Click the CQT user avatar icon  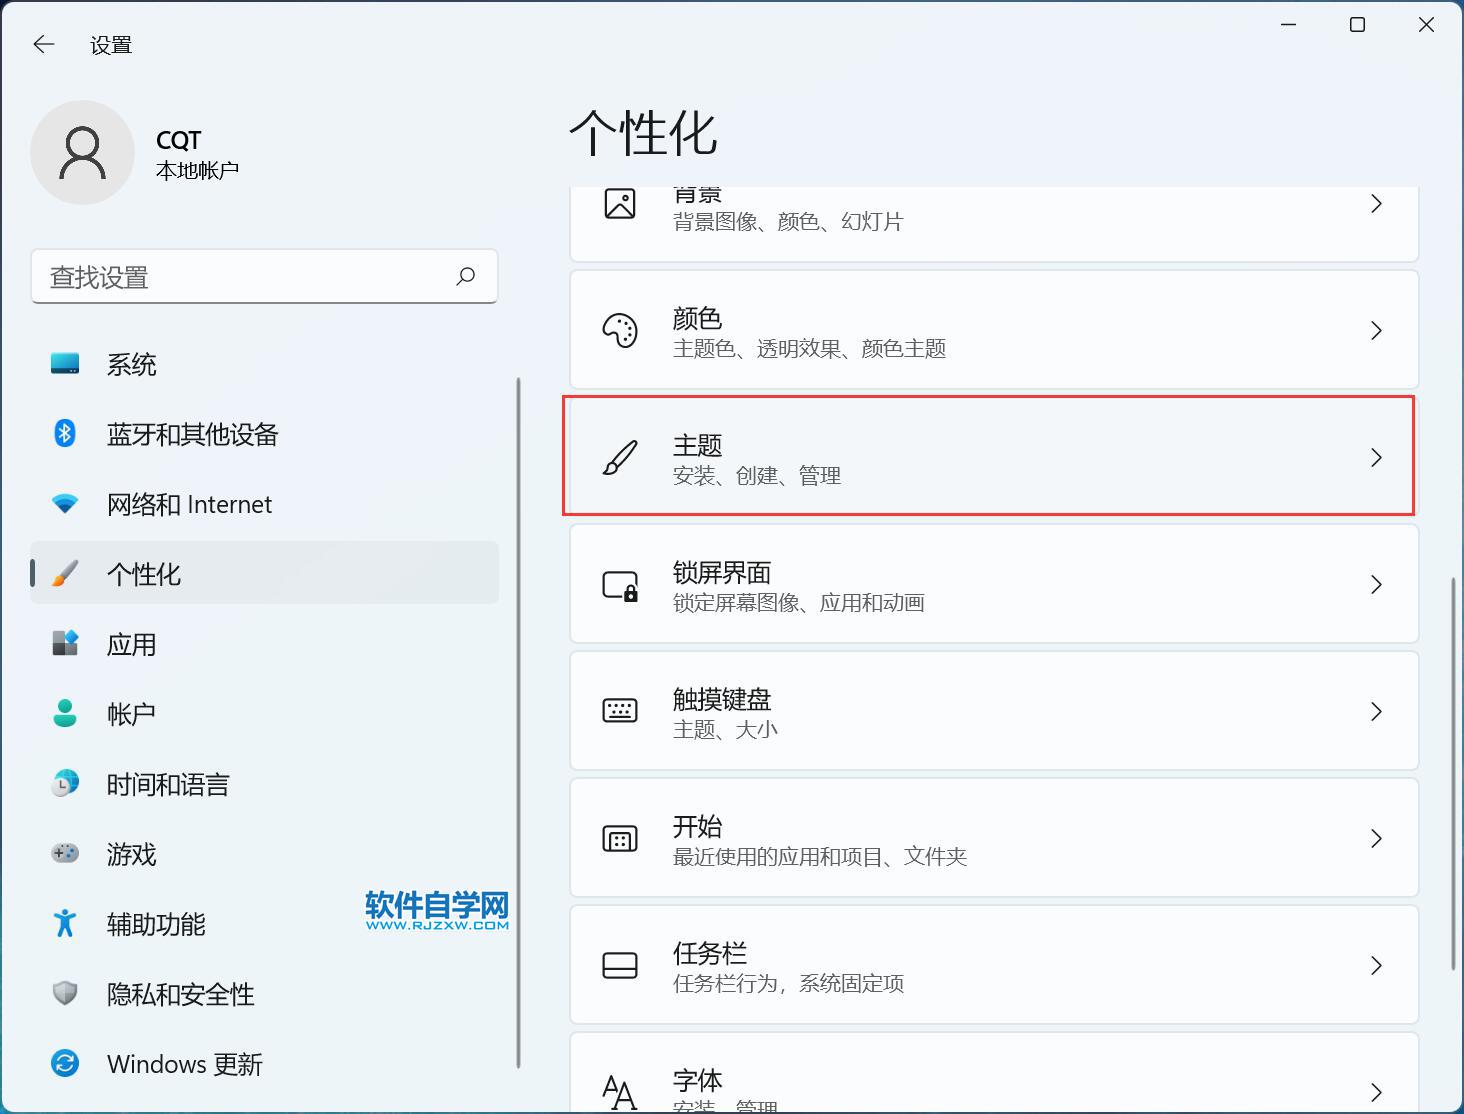coord(82,153)
